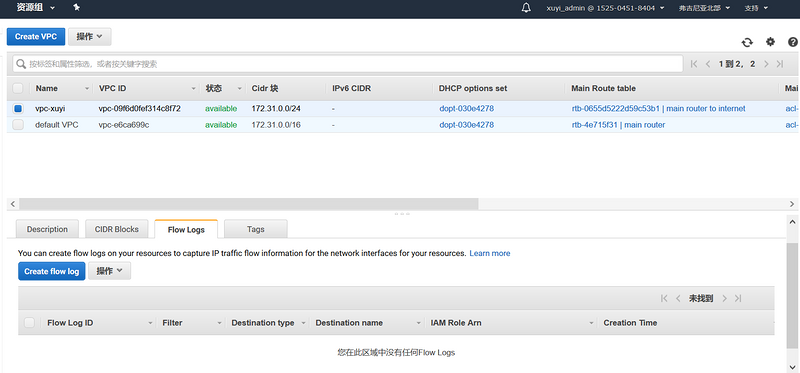Refresh the VPC list
800x373 pixels.
(x=747, y=42)
